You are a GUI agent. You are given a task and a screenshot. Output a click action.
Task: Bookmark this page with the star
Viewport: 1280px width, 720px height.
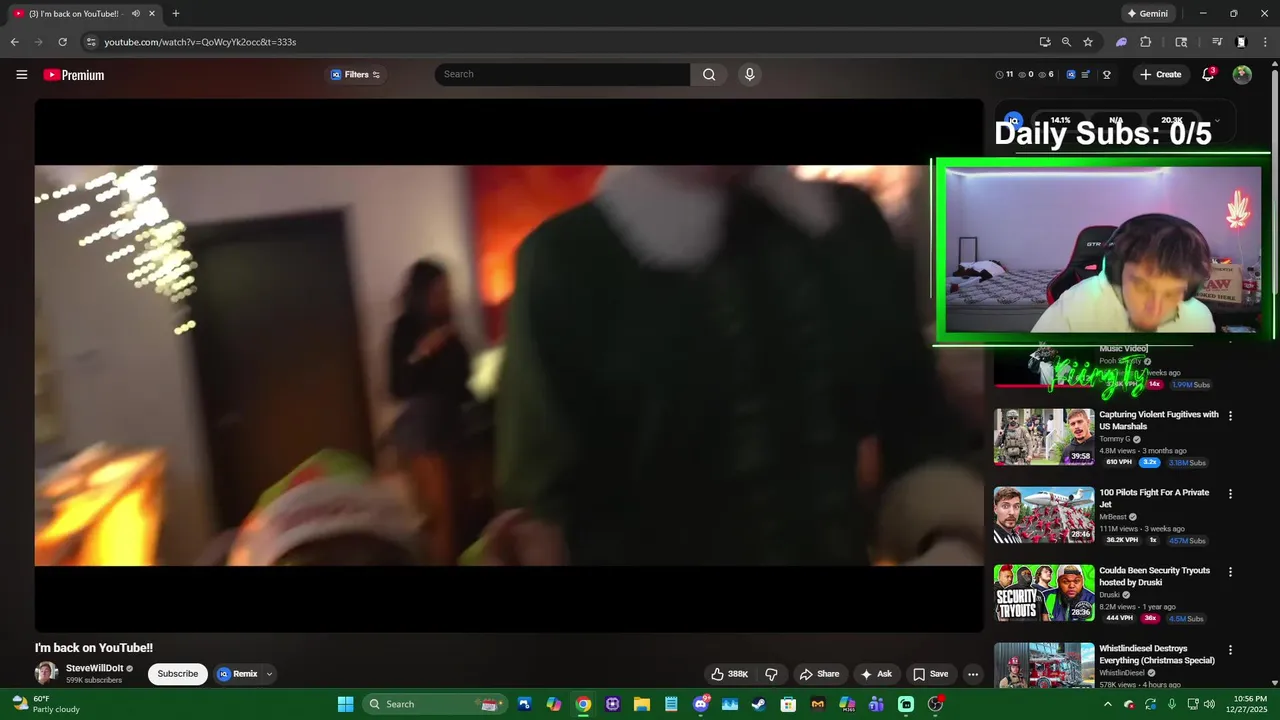pos(1088,42)
